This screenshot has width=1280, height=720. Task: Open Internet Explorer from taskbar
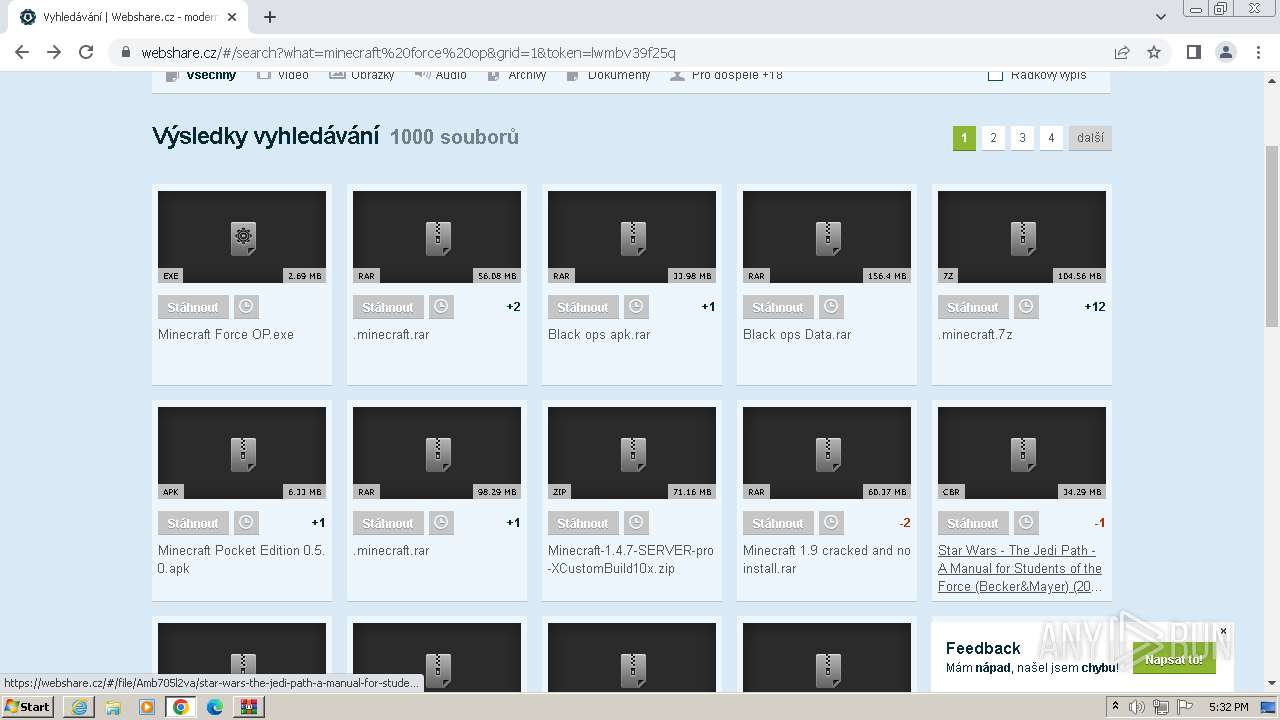[79, 706]
